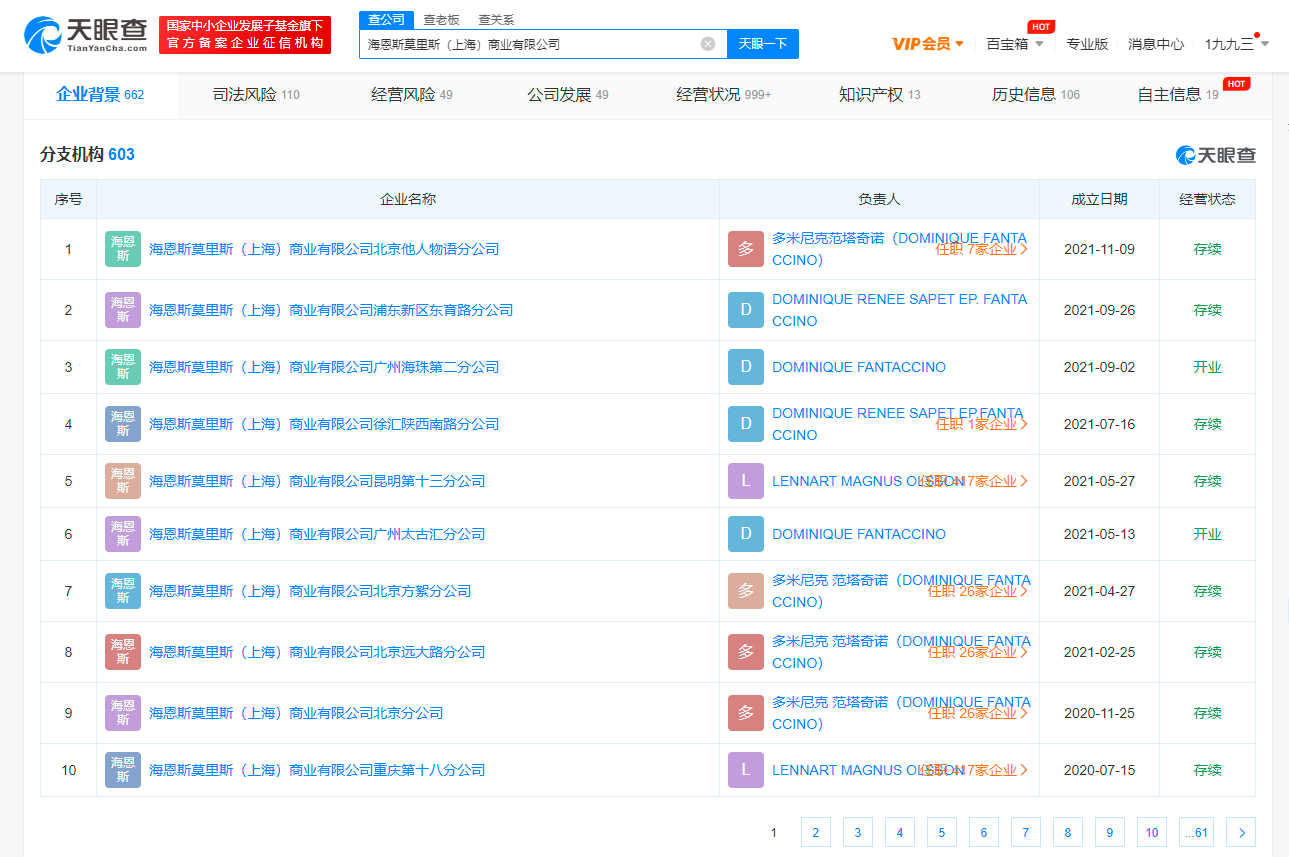The height and width of the screenshot is (857, 1289).
Task: Expand the 百宝箱 dropdown
Action: (x=1013, y=44)
